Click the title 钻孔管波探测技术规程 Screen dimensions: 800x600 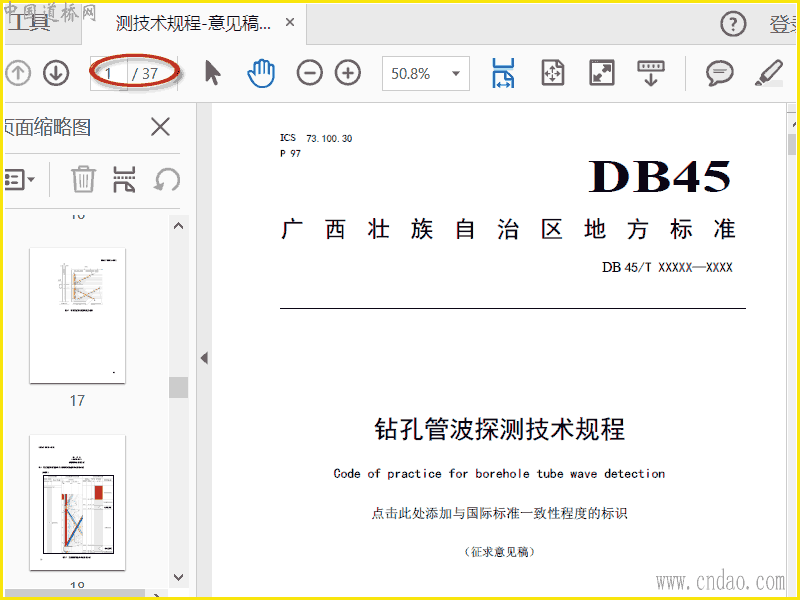click(x=499, y=429)
